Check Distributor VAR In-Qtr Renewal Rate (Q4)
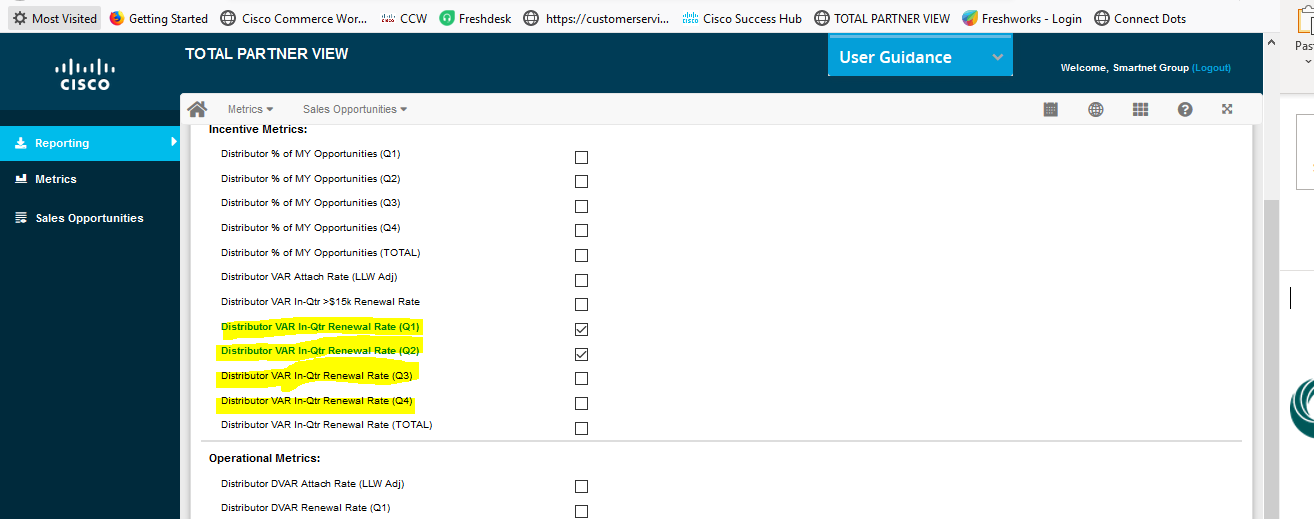The width and height of the screenshot is (1314, 519). coord(581,403)
